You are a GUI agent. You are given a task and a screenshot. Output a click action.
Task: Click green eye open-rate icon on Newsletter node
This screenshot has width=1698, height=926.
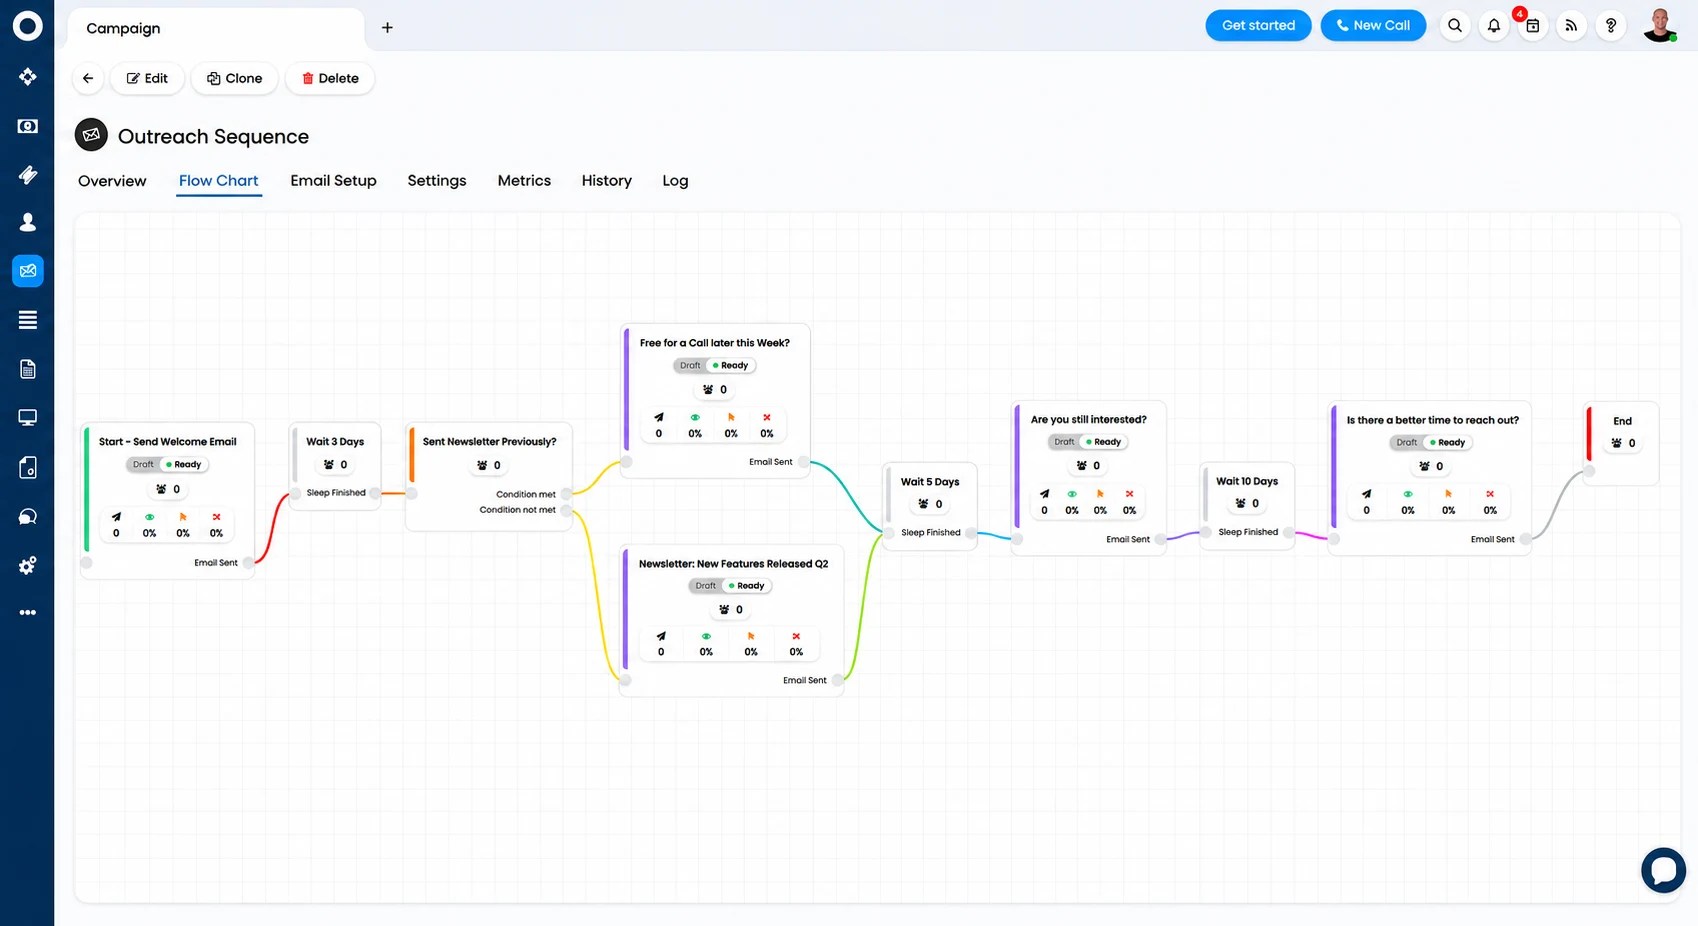[706, 636]
